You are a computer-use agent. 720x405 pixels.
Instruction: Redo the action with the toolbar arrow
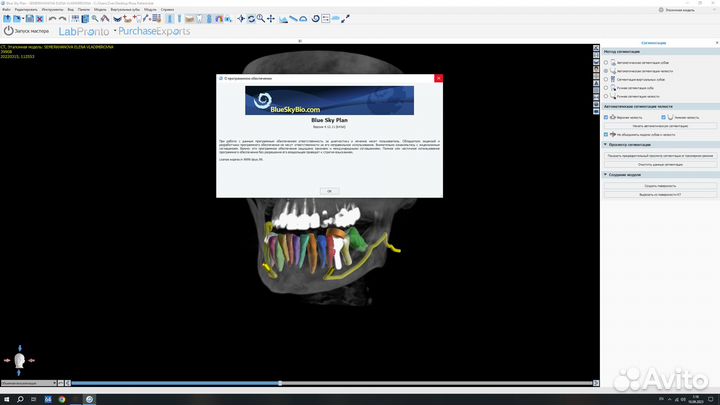click(x=62, y=19)
